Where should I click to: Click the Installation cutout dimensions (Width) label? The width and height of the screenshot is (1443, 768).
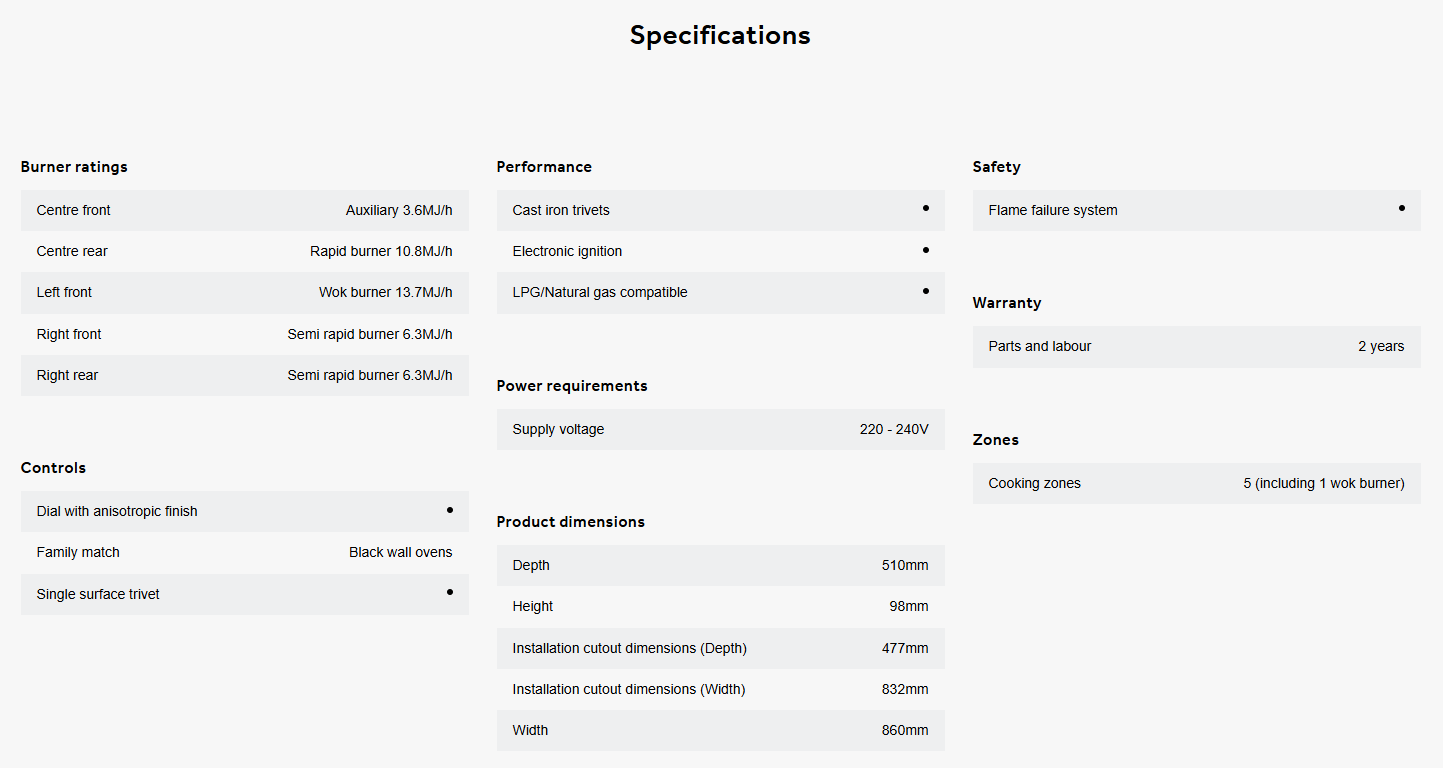pos(628,689)
